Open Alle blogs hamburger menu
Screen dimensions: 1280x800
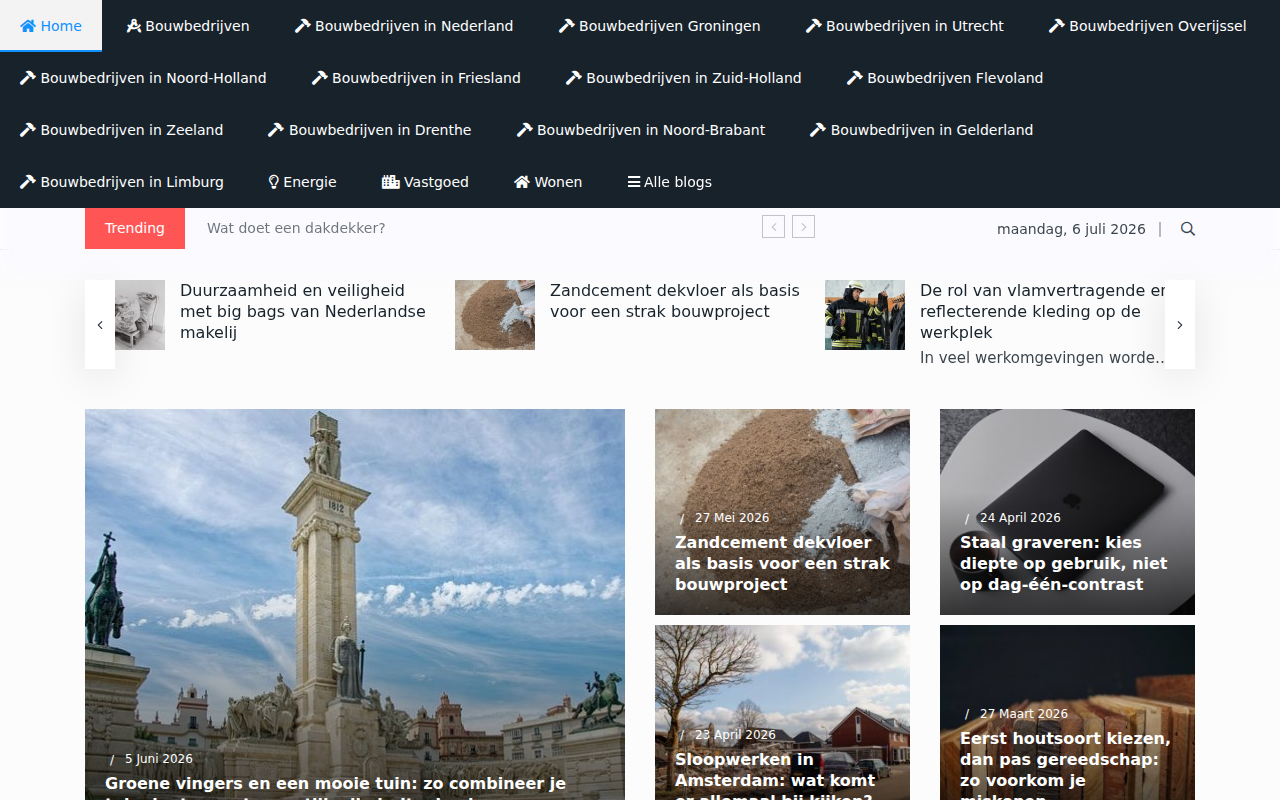click(669, 182)
